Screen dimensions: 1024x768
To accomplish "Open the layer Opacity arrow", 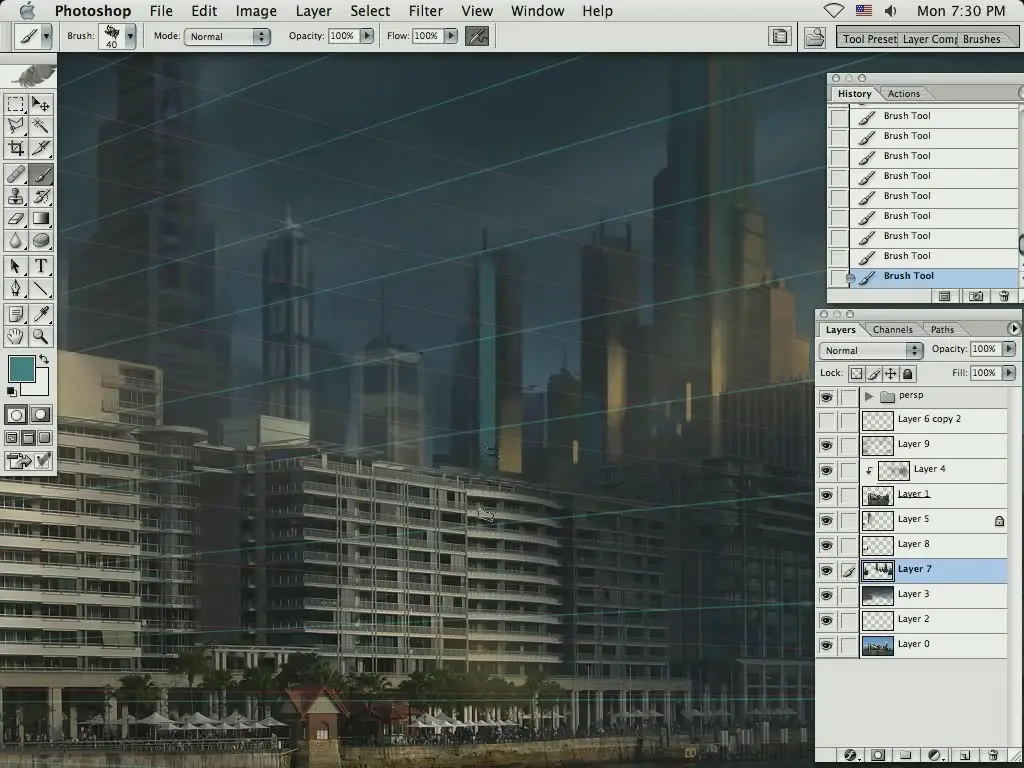I will click(1009, 349).
